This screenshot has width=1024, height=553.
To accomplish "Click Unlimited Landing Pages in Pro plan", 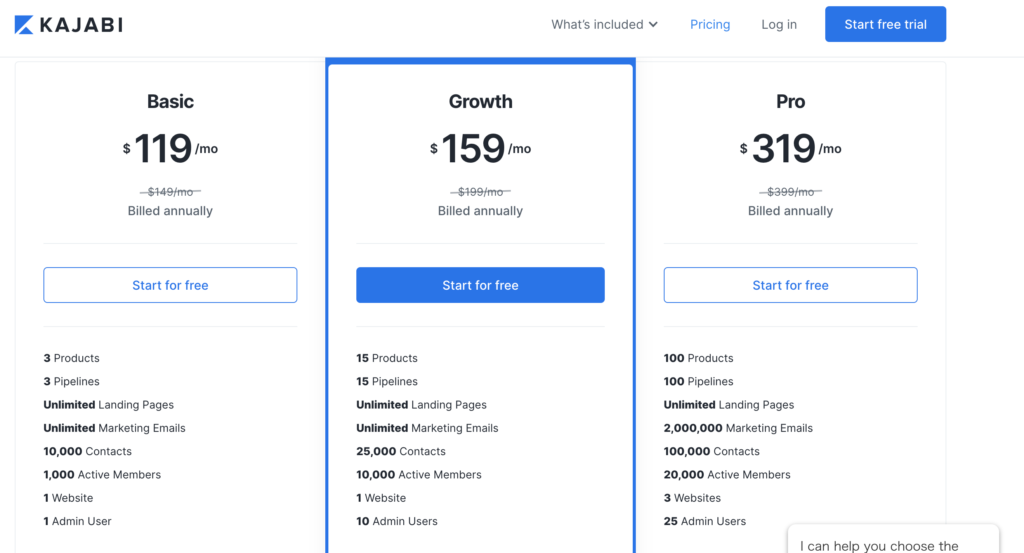I will [729, 405].
